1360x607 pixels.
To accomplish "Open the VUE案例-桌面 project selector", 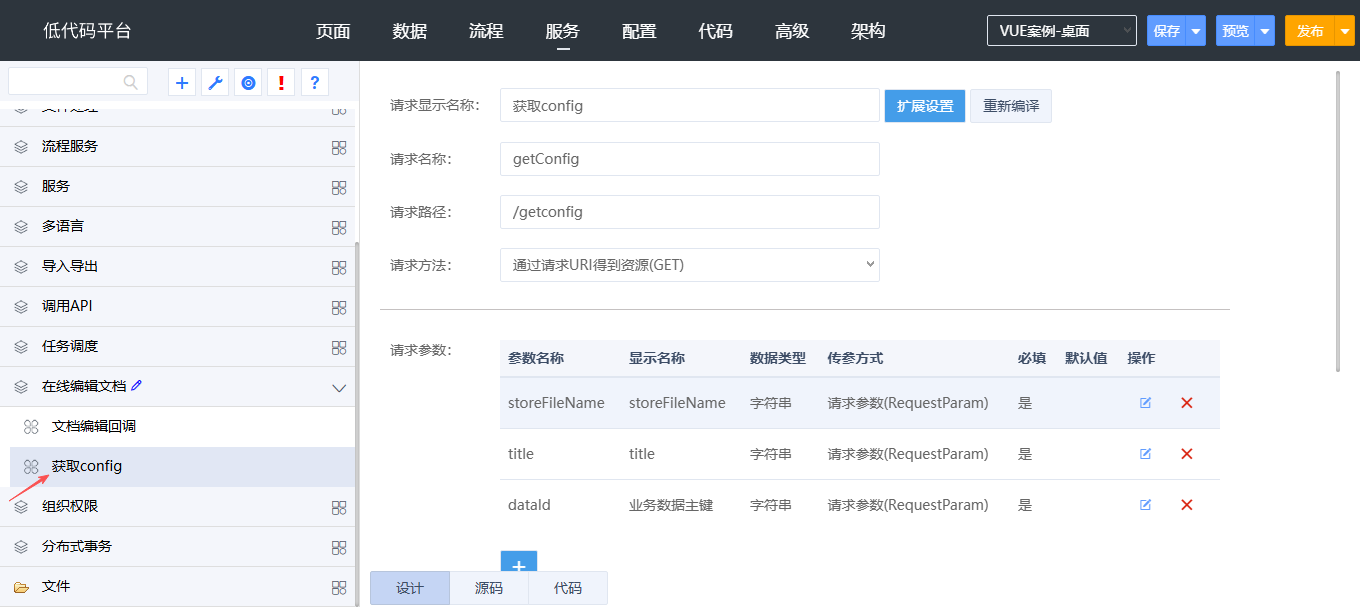I will tap(1061, 31).
